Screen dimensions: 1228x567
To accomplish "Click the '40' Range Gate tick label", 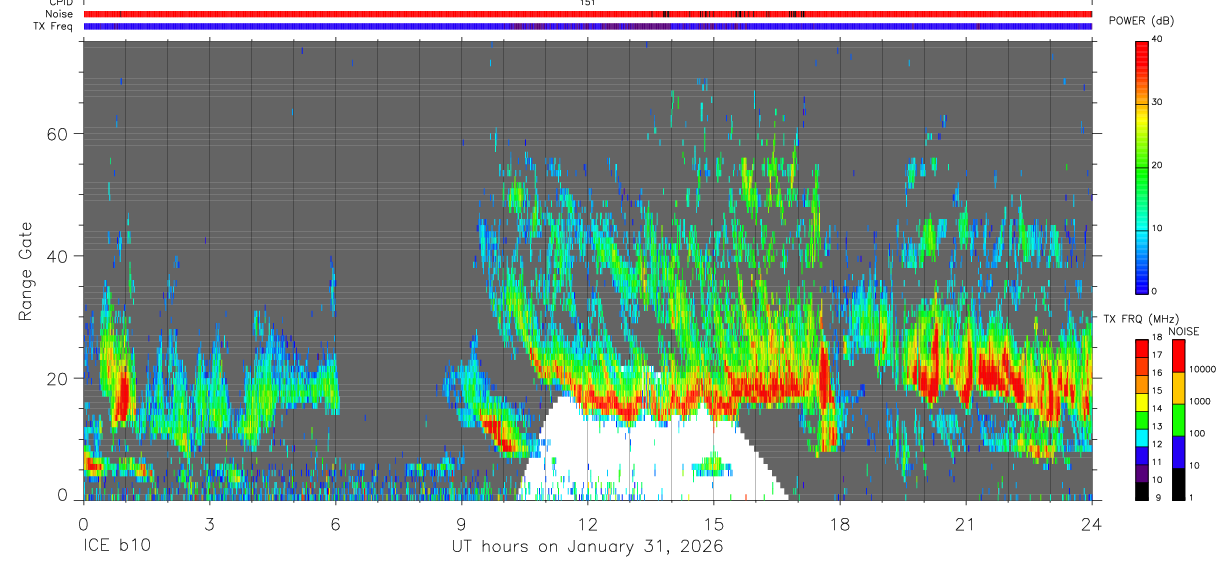I will point(59,256).
